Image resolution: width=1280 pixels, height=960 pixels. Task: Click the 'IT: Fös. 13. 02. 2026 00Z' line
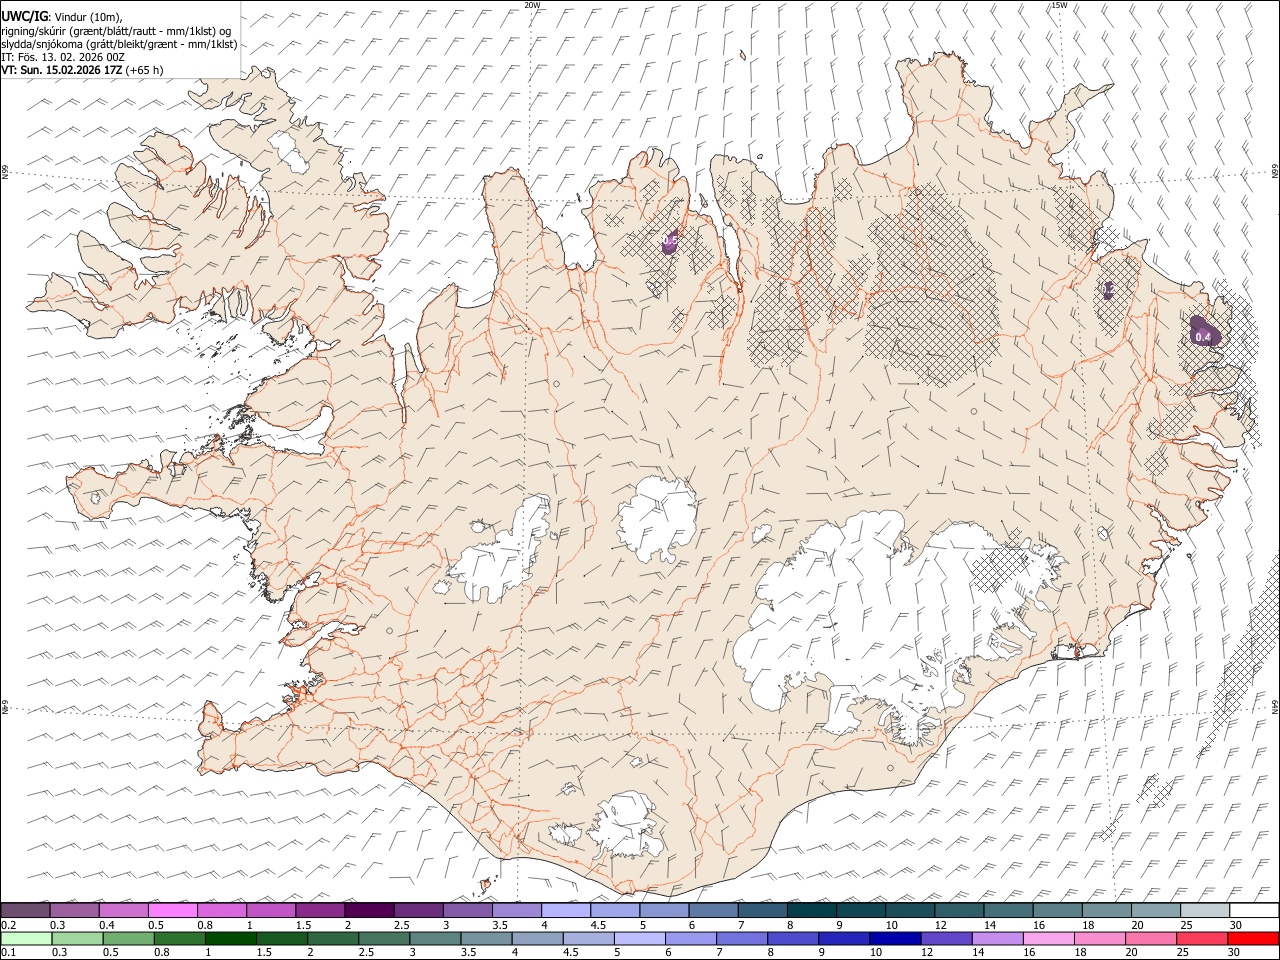63,57
